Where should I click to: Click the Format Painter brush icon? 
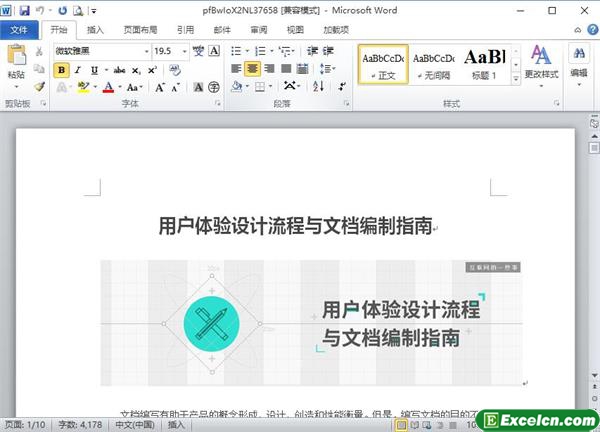(x=39, y=87)
